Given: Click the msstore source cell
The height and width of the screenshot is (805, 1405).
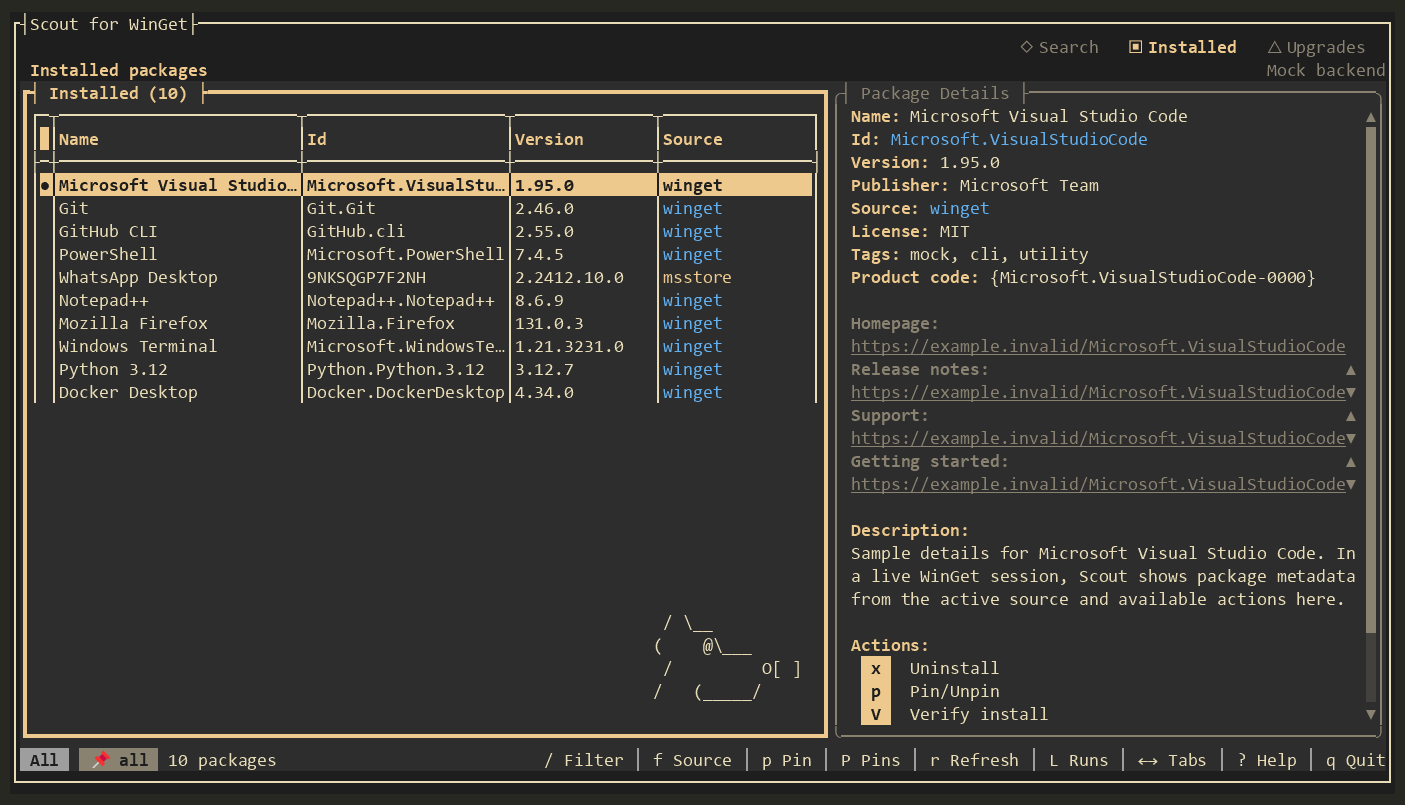Looking at the screenshot, I should [697, 277].
